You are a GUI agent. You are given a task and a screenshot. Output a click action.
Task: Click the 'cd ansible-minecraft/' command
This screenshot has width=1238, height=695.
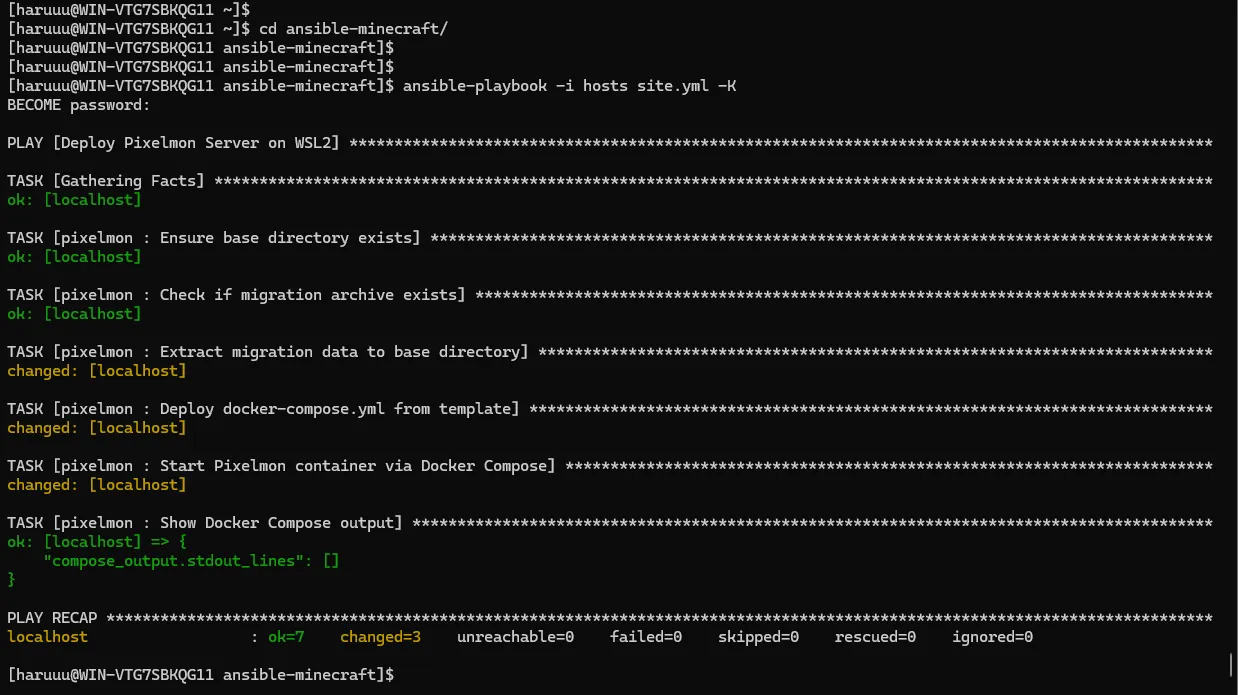[x=353, y=29]
